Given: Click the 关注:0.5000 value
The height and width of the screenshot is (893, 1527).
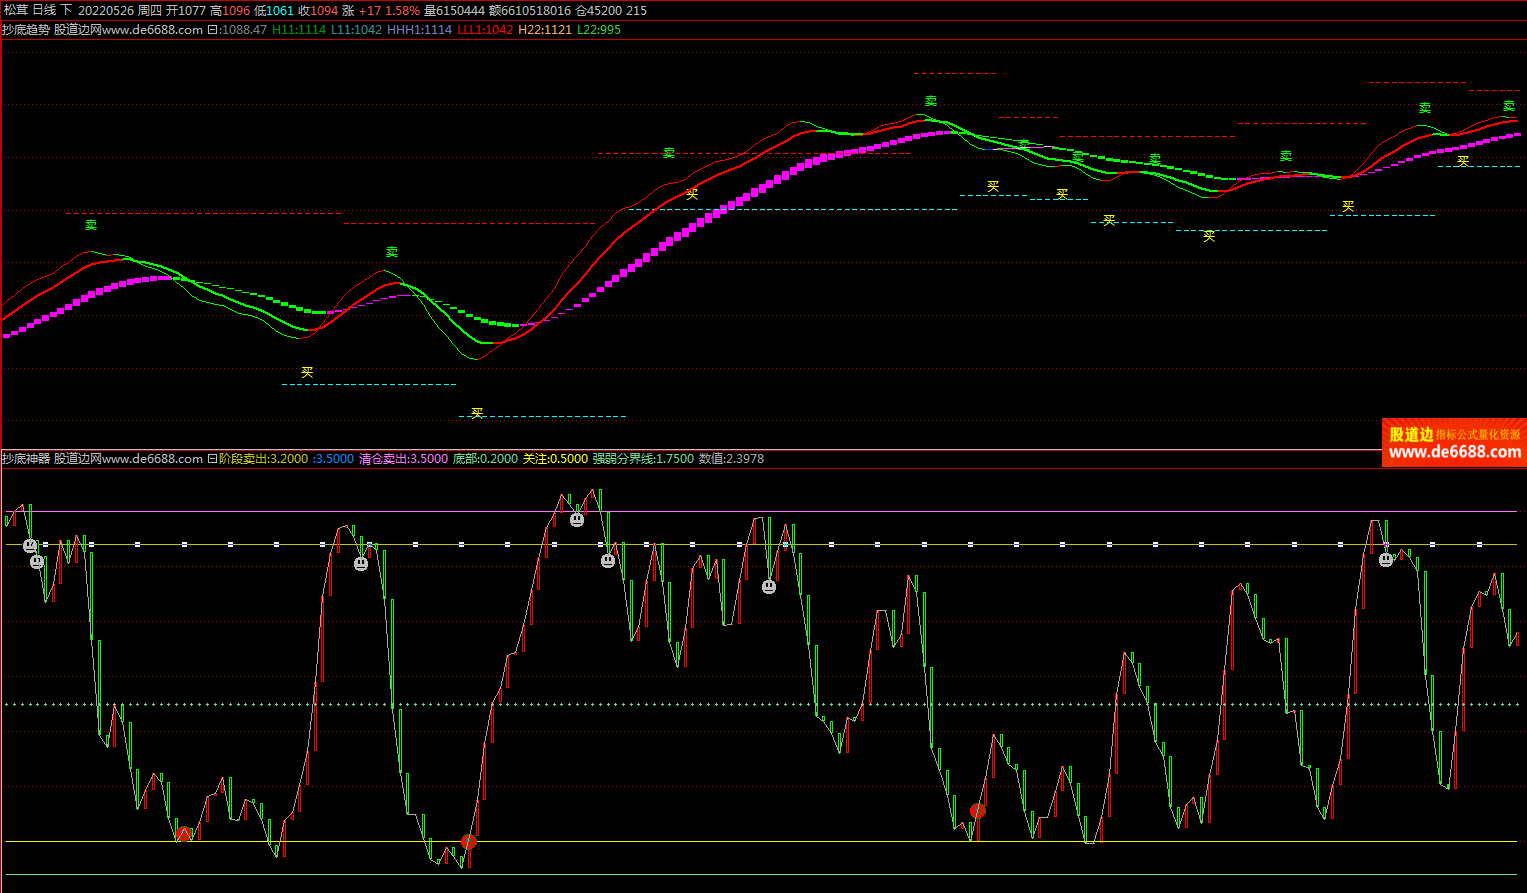Looking at the screenshot, I should pyautogui.click(x=555, y=459).
